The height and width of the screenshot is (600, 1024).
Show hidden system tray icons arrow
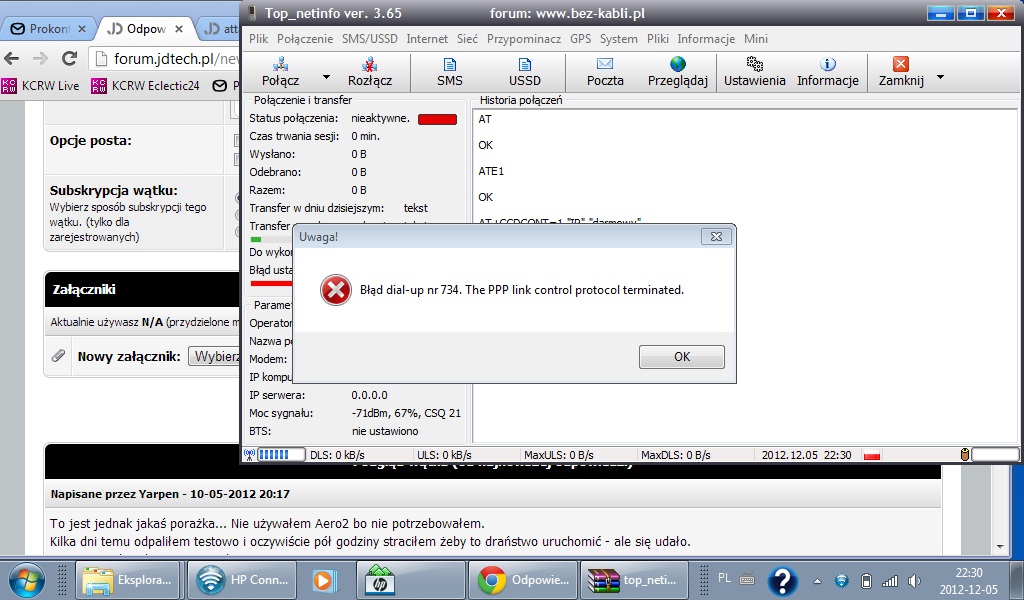818,581
